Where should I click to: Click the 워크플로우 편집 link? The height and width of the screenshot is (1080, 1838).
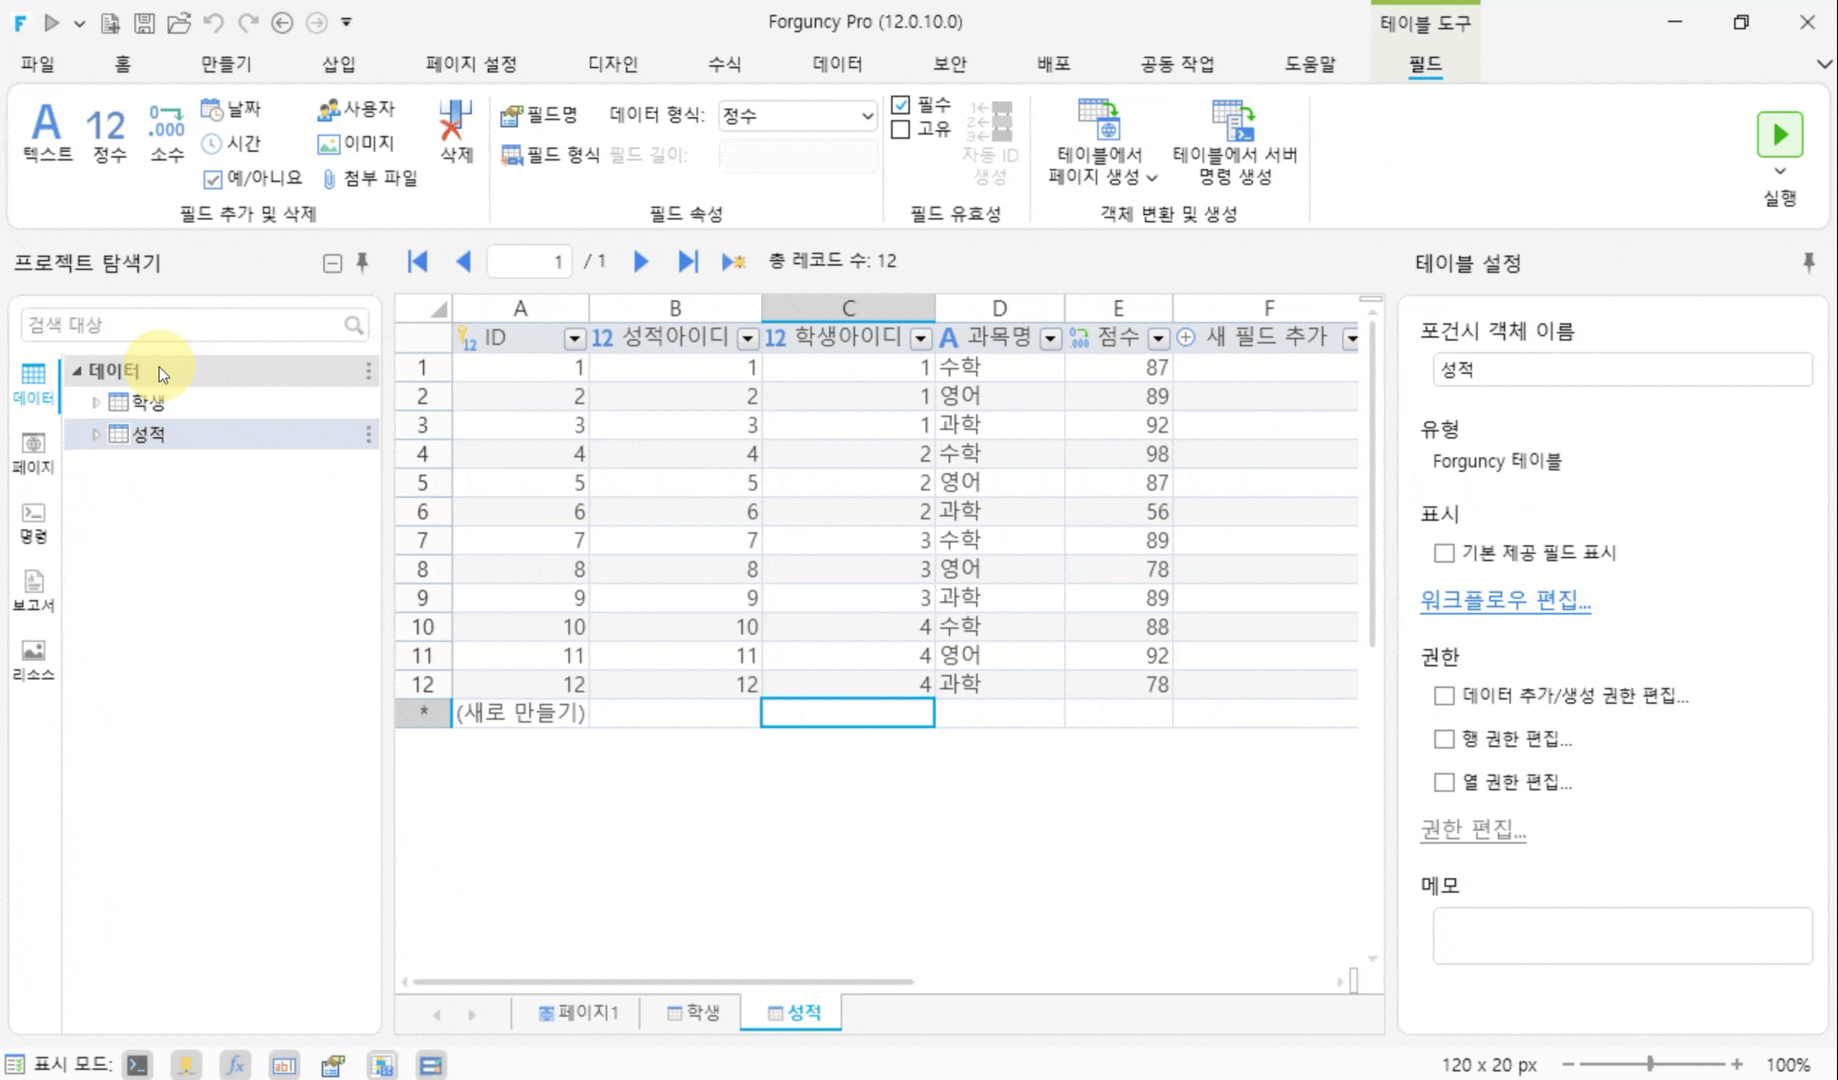1505,600
